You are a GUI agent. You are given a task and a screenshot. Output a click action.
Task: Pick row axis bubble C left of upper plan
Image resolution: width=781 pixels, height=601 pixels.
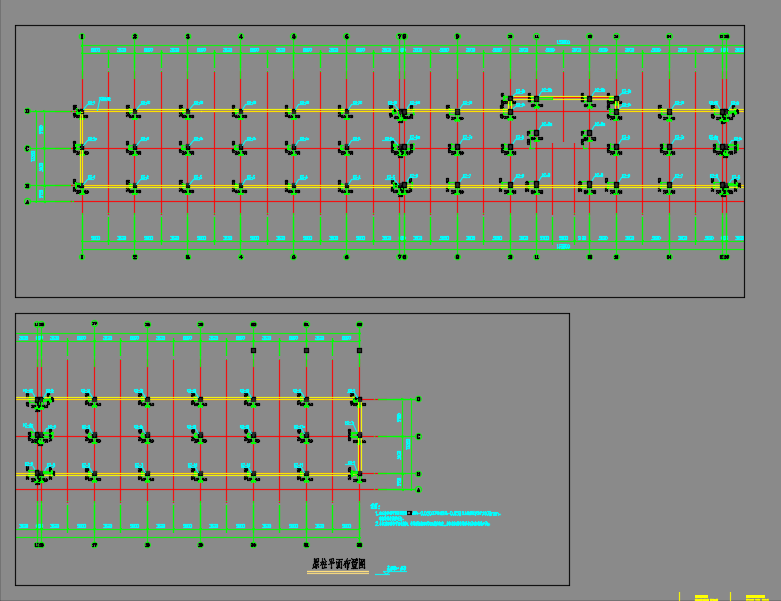click(27, 149)
